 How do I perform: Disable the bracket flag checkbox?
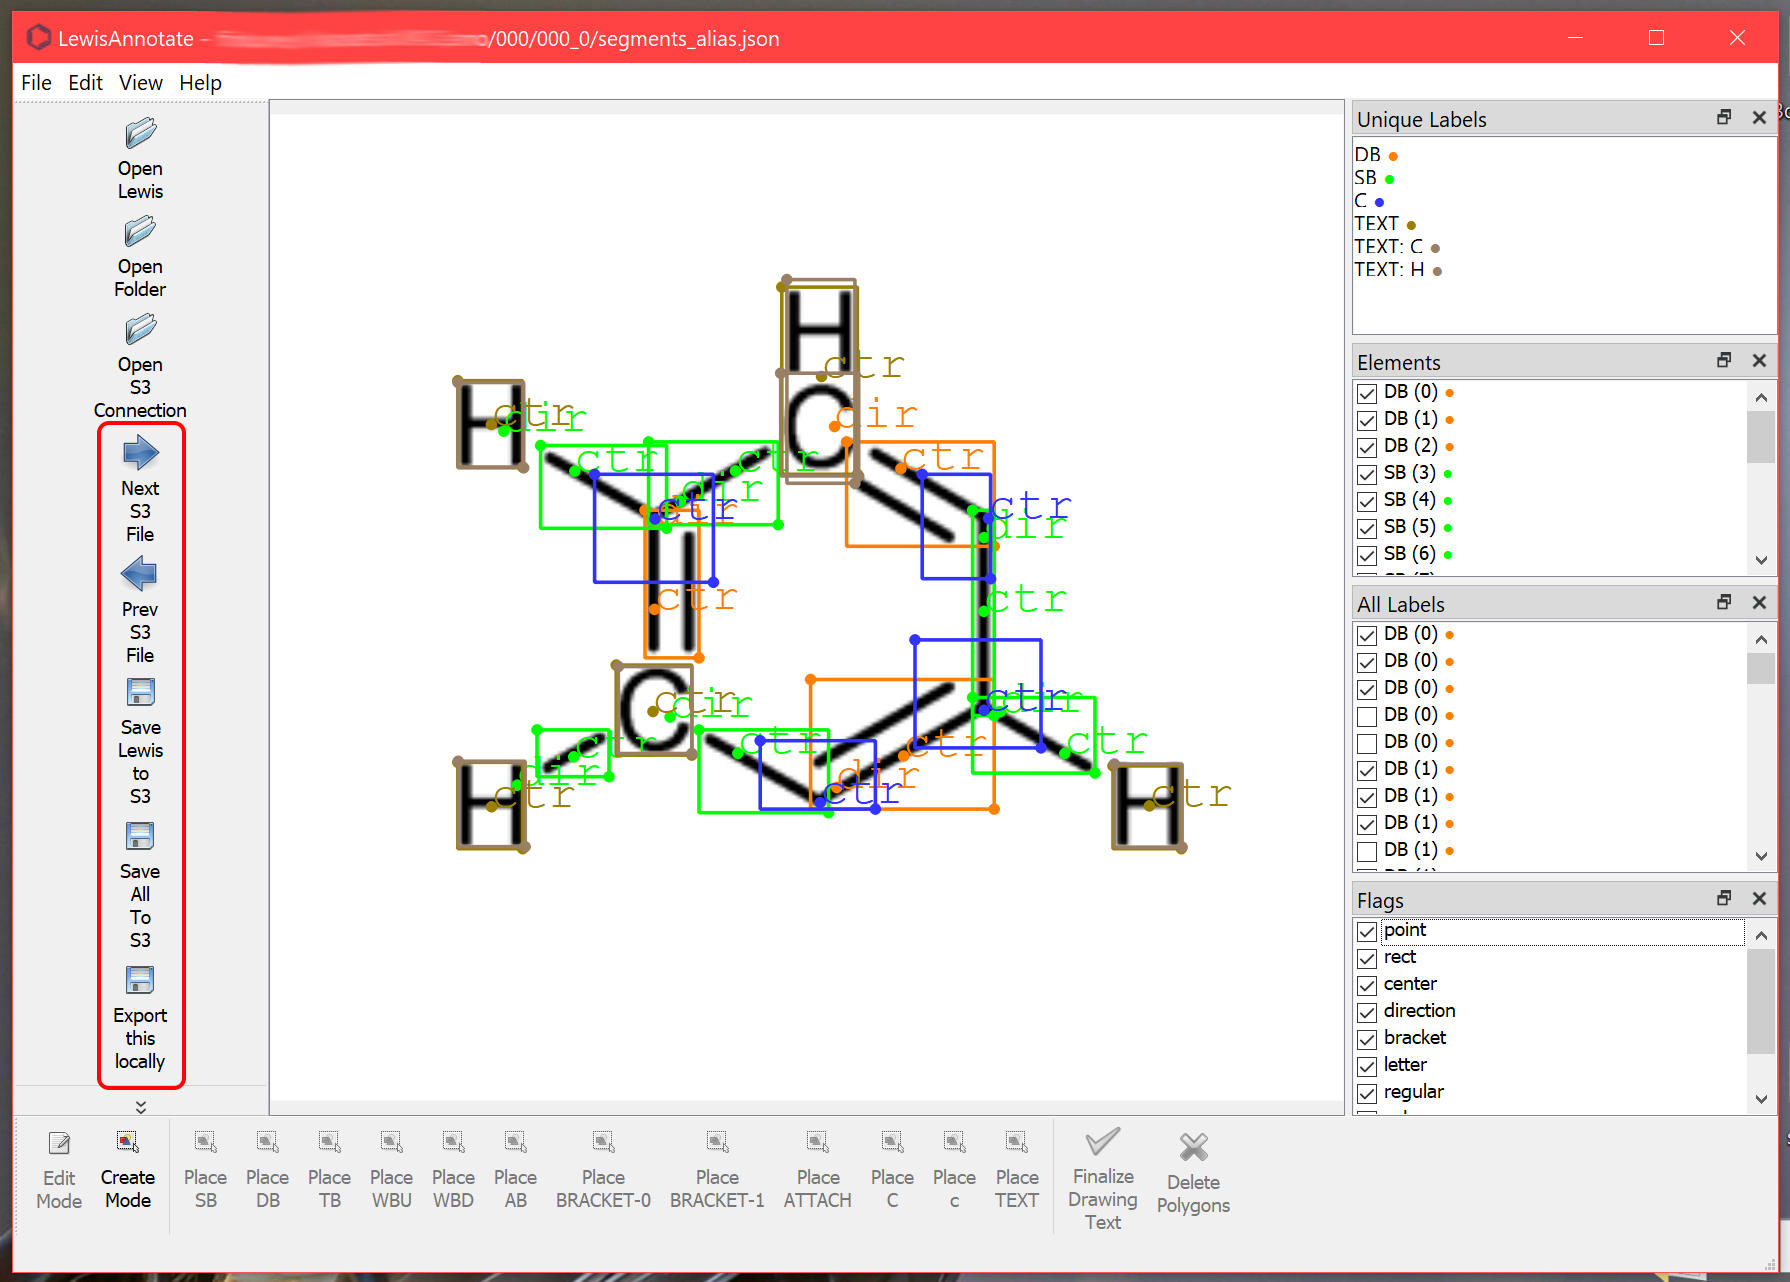pyautogui.click(x=1367, y=1039)
